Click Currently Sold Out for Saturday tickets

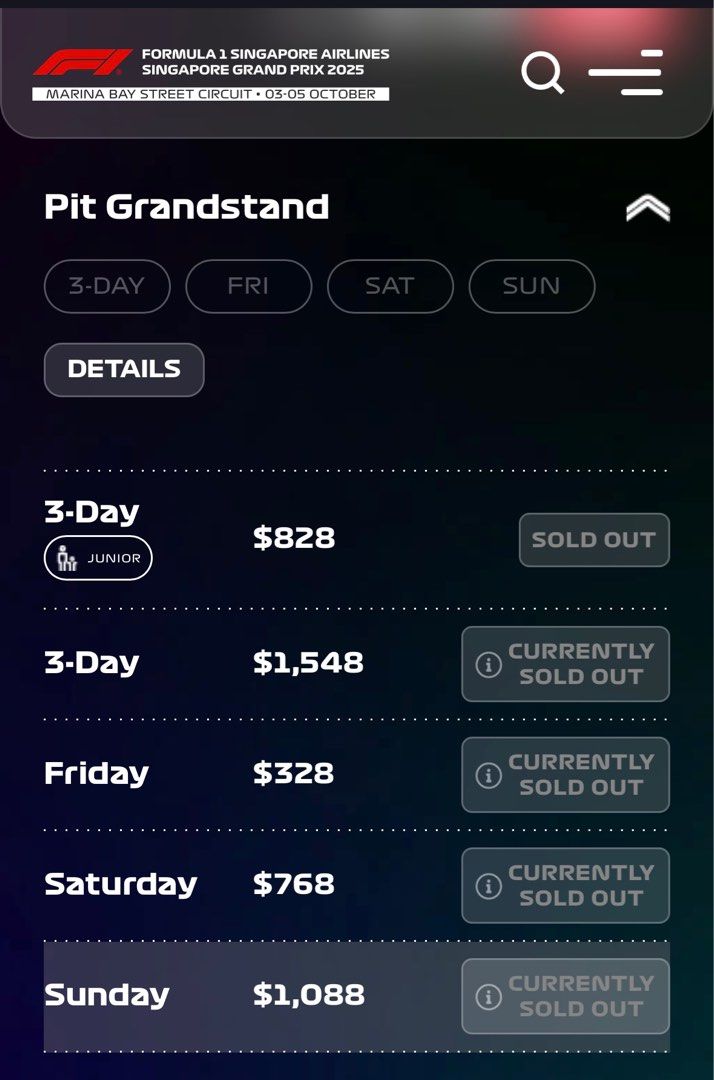click(x=565, y=886)
